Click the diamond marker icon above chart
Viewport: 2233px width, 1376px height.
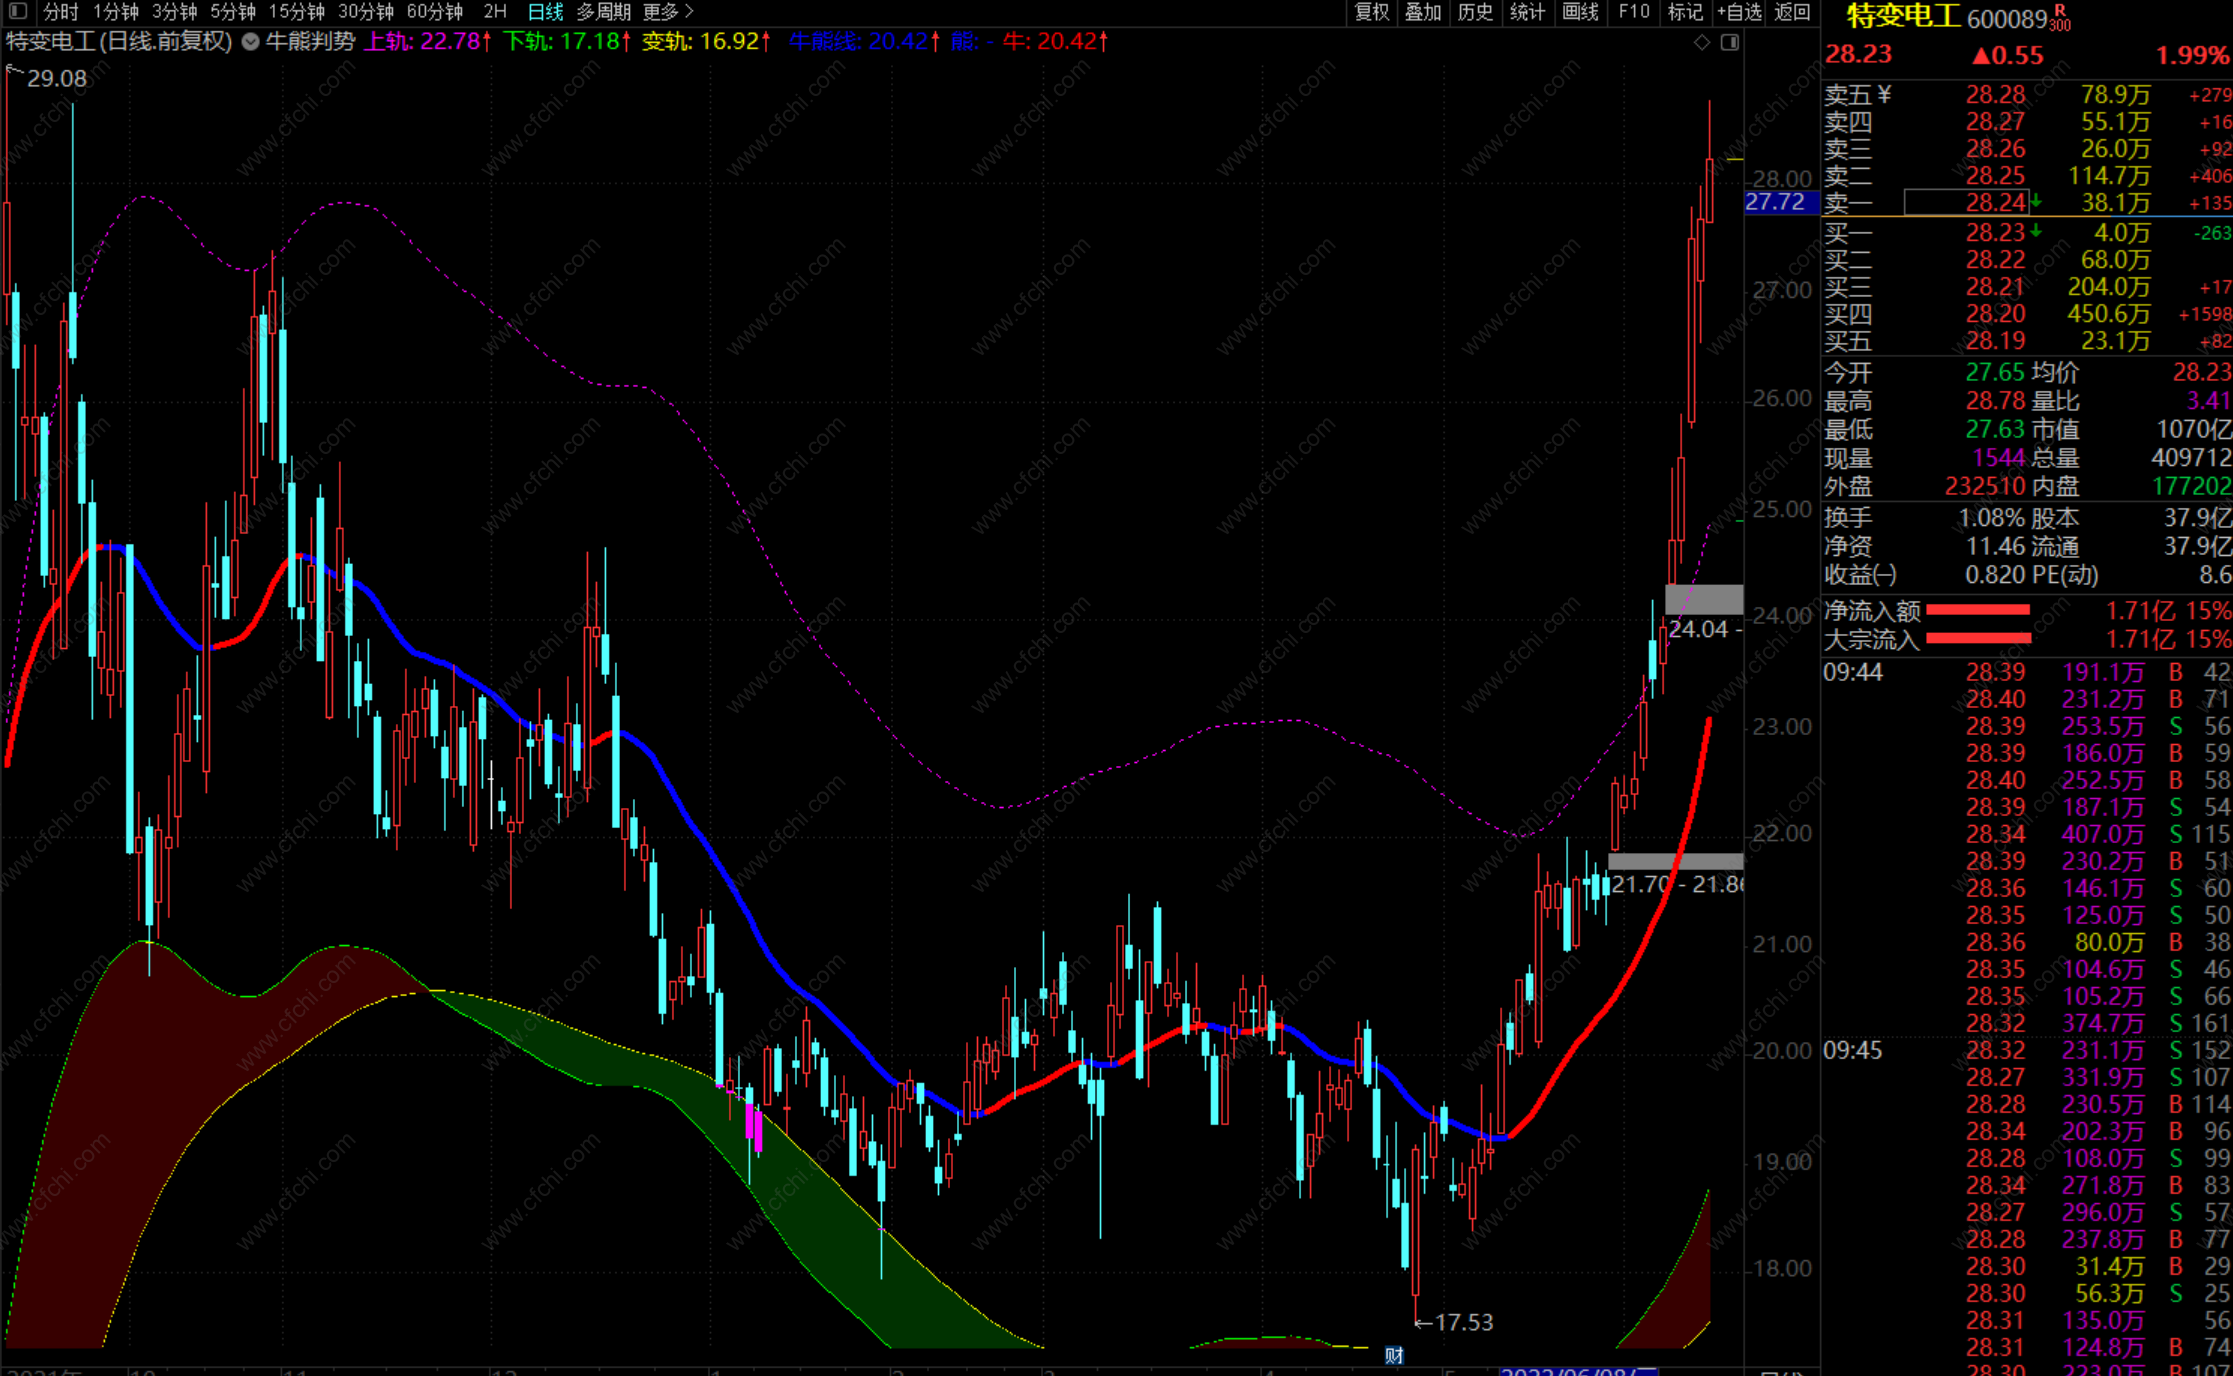(x=1702, y=42)
